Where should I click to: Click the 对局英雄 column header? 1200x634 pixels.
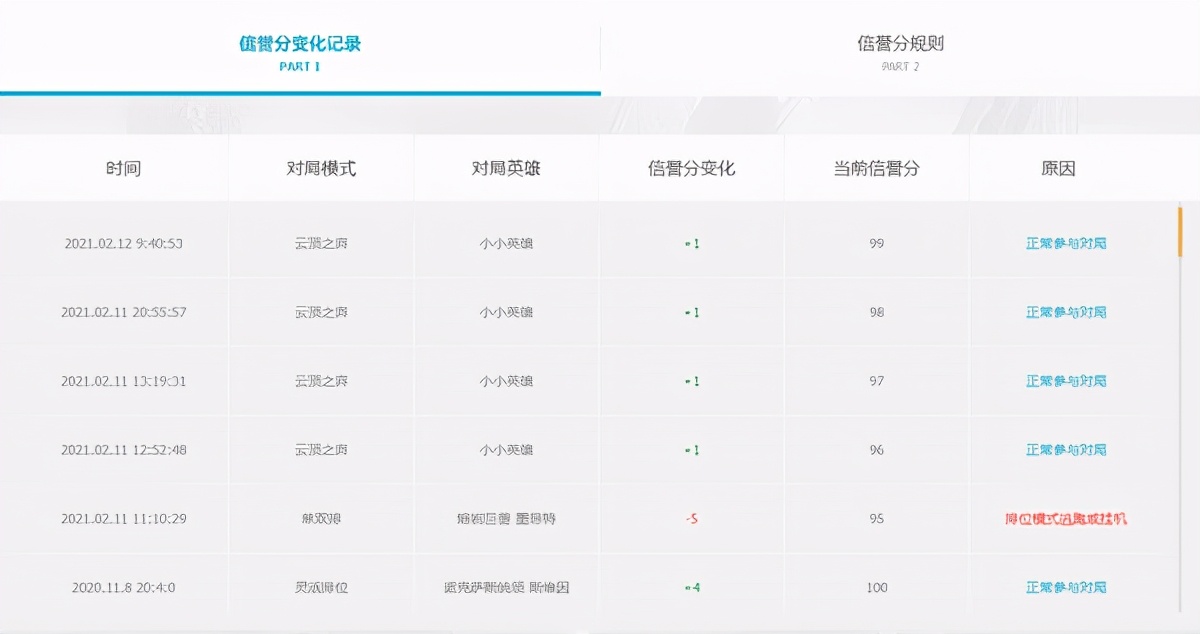coord(506,167)
